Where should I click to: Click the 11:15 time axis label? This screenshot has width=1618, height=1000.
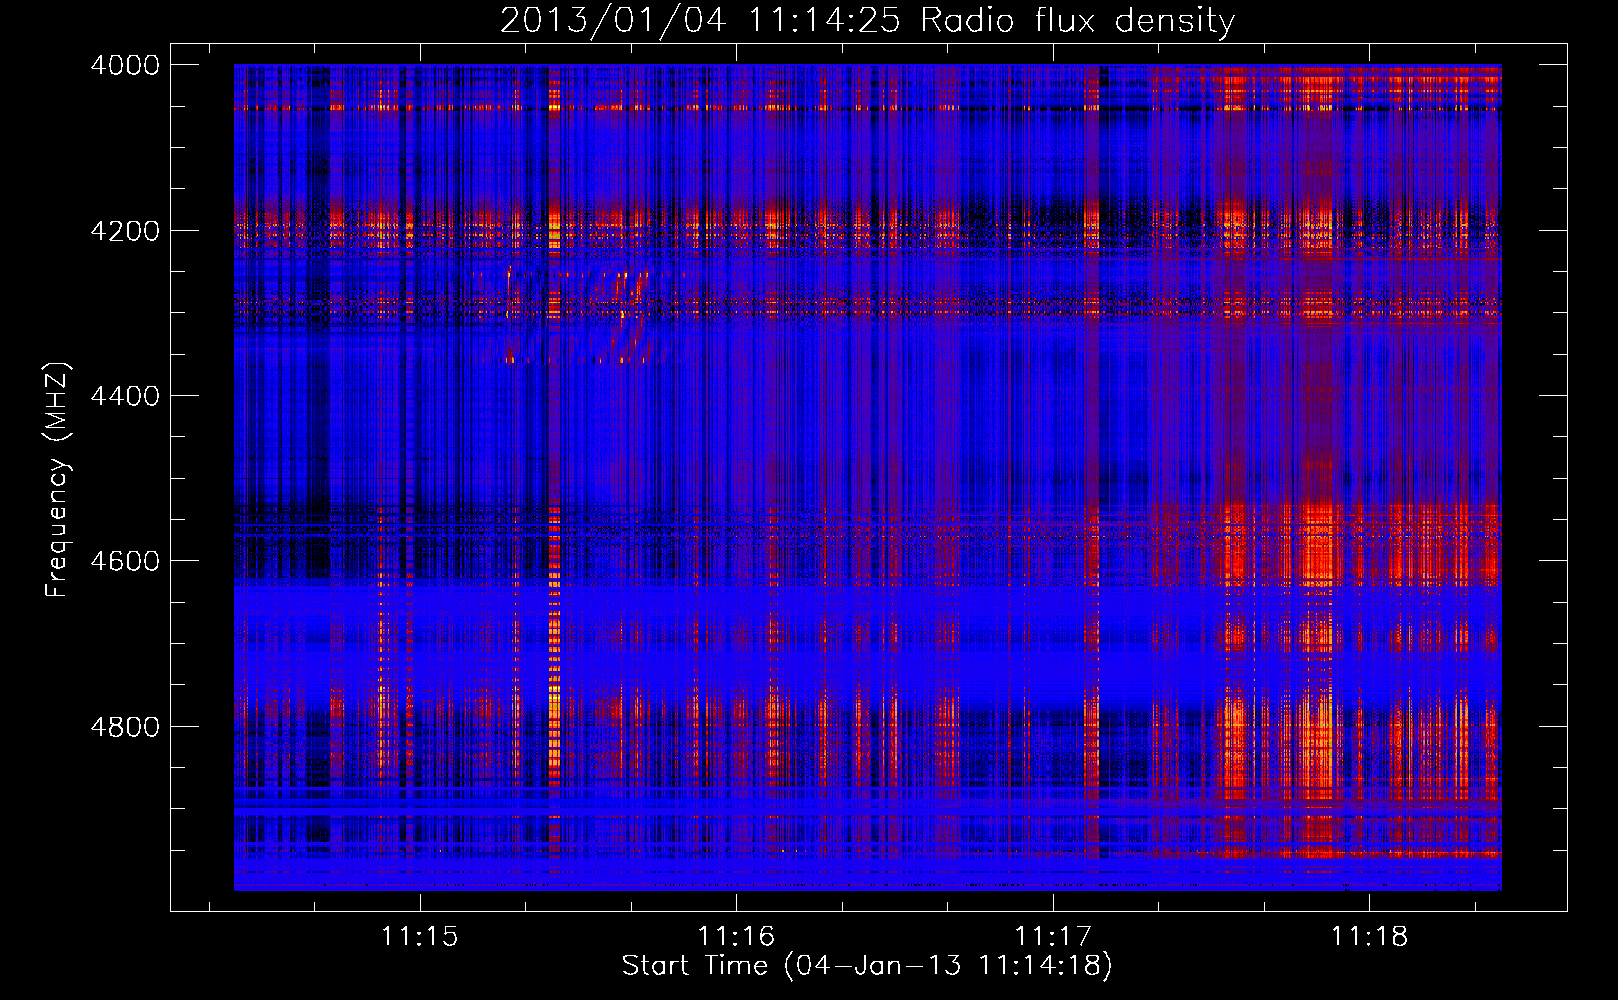[419, 936]
